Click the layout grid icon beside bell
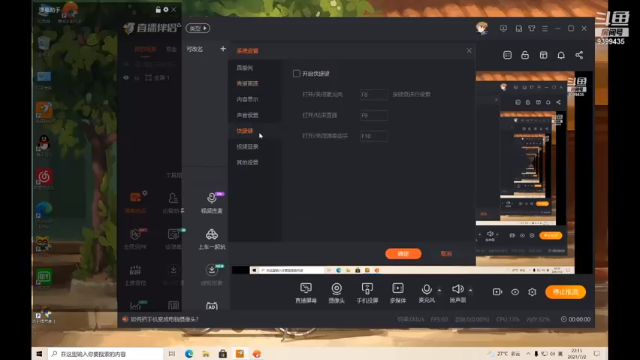This screenshot has height=360, width=640. [x=543, y=55]
